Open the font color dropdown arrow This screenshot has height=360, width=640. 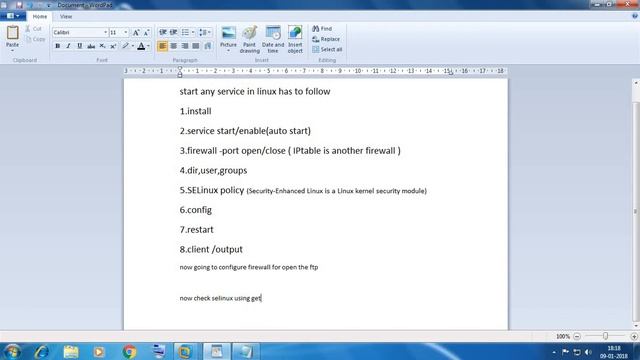point(148,46)
